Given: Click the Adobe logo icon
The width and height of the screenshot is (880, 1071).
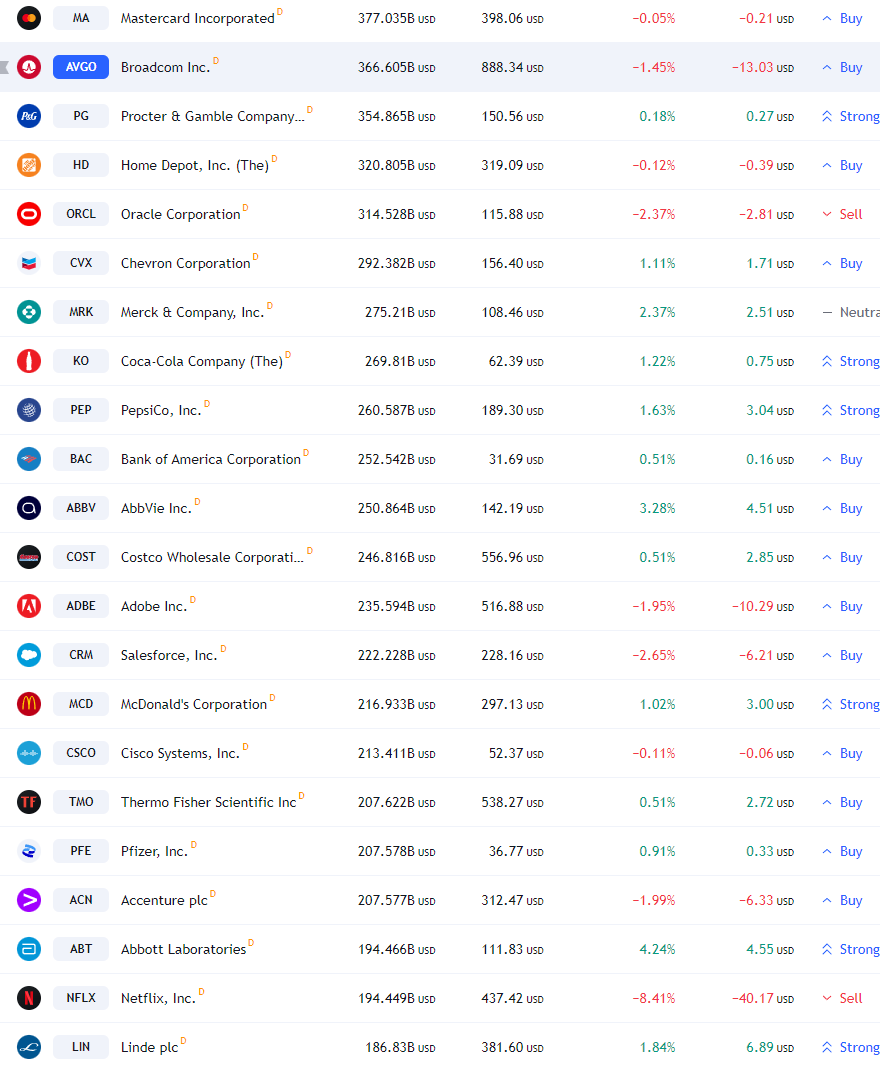Looking at the screenshot, I should [x=29, y=606].
